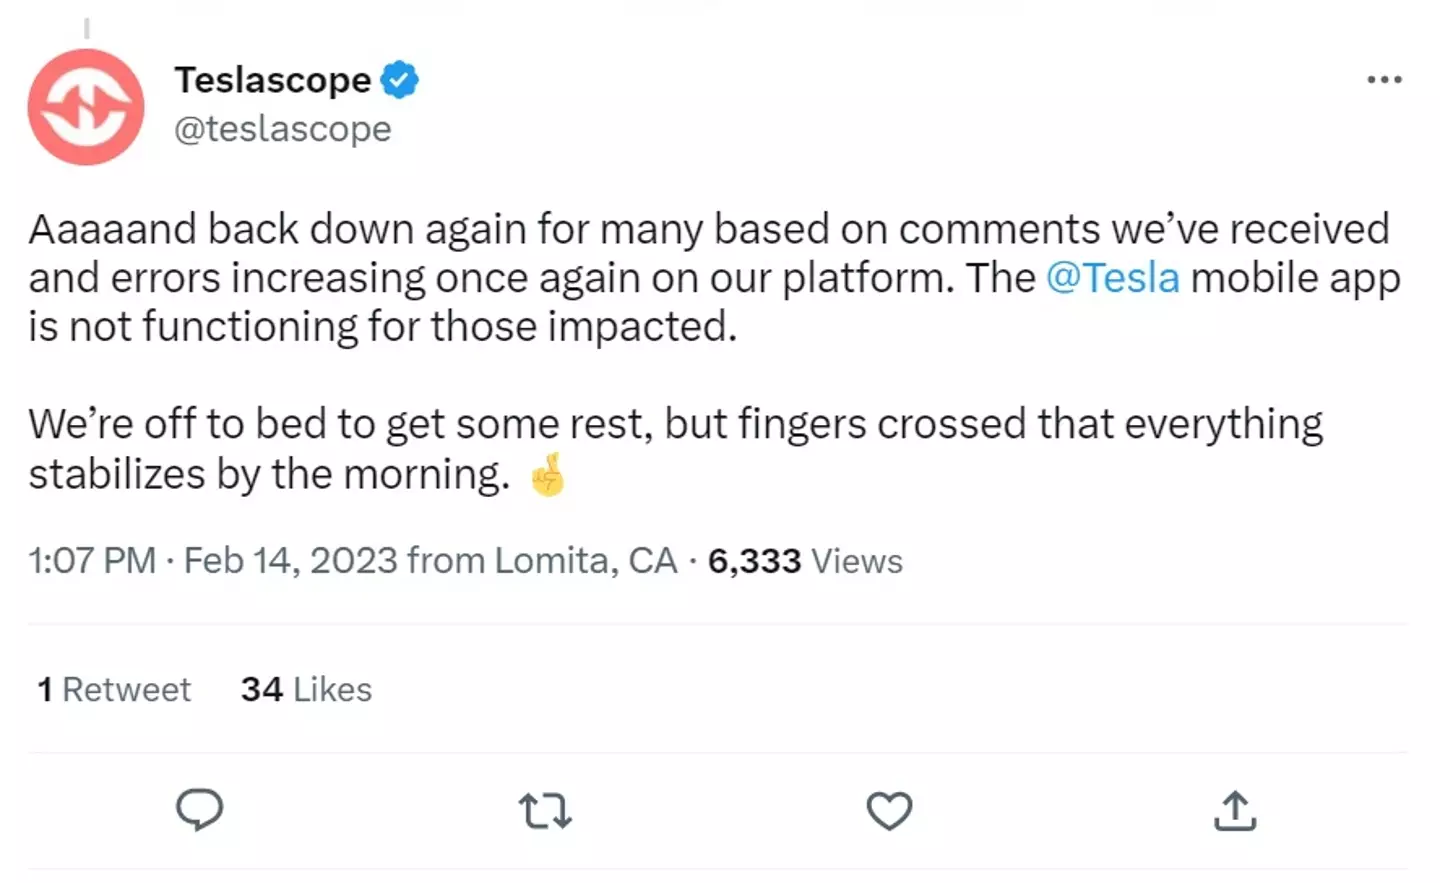Show who made the 1 Retweet

(x=114, y=689)
